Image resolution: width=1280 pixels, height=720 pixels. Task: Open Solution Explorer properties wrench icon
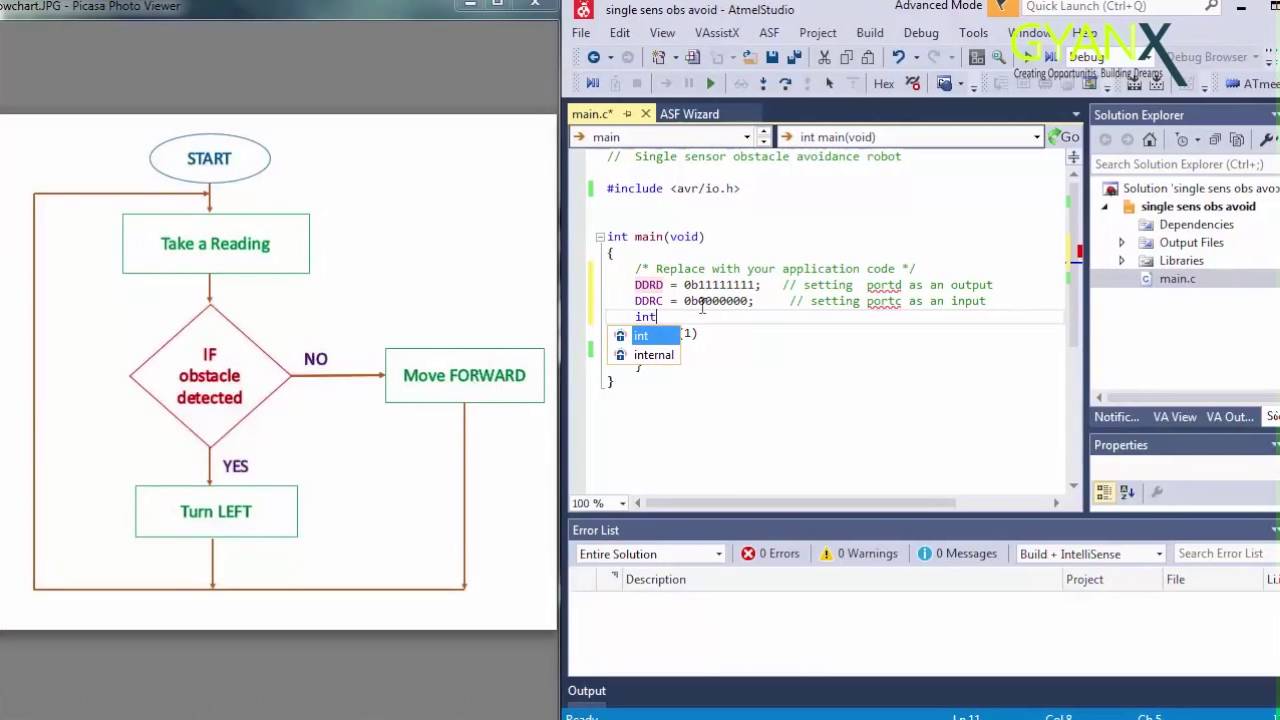[x=1267, y=140]
